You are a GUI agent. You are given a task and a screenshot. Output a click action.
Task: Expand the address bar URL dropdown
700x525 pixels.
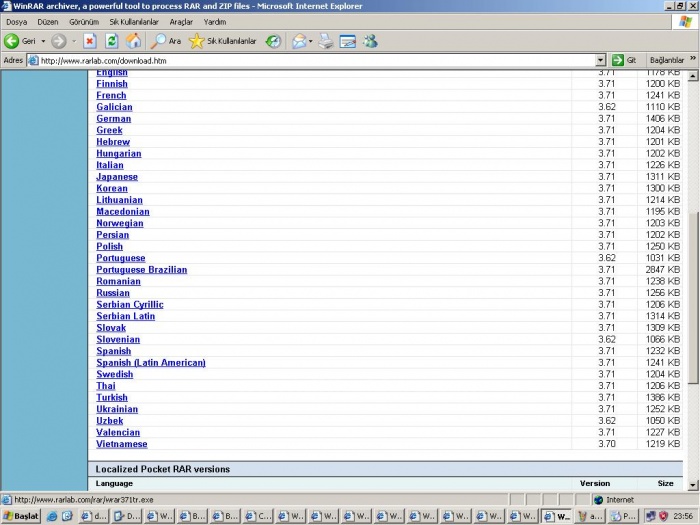point(600,60)
